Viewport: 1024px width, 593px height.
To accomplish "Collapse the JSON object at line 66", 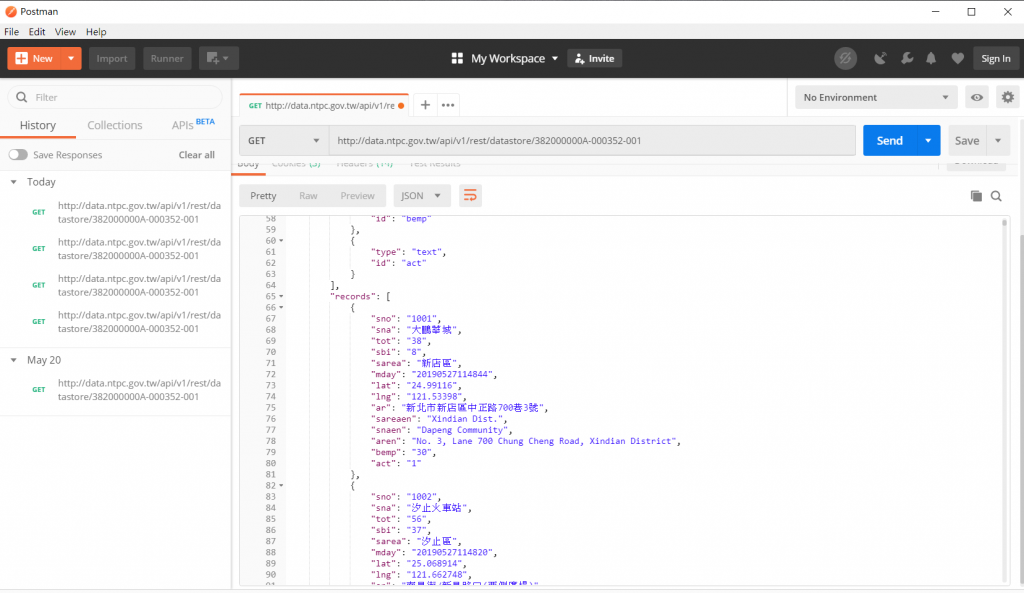I will 281,308.
